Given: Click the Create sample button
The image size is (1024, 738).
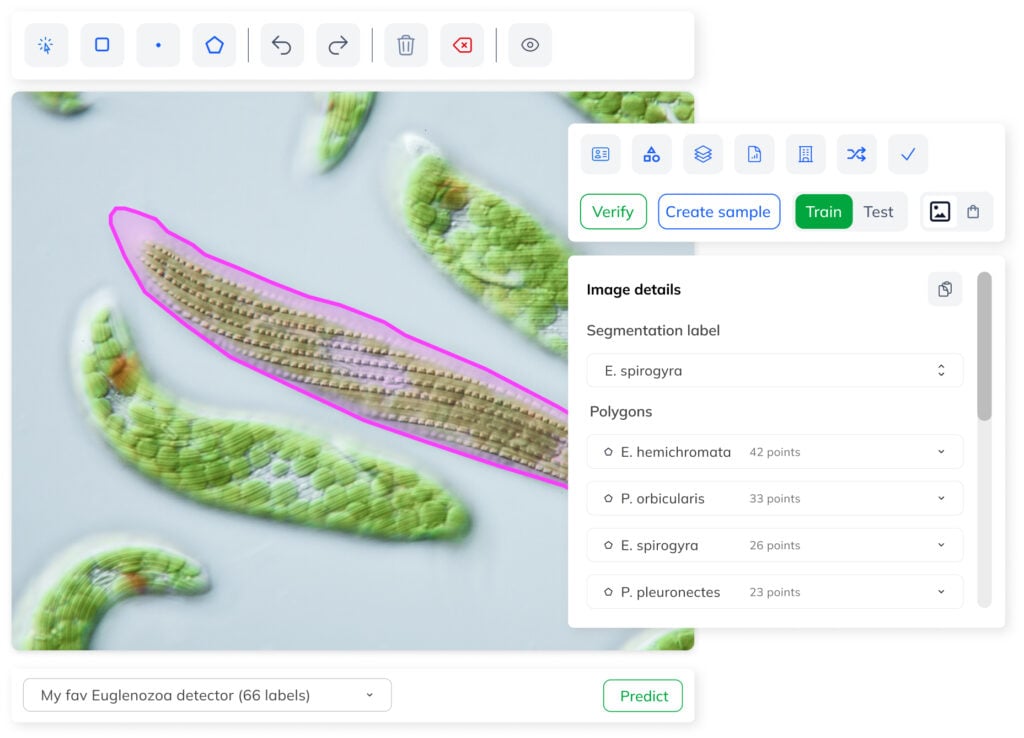Looking at the screenshot, I should tap(718, 212).
